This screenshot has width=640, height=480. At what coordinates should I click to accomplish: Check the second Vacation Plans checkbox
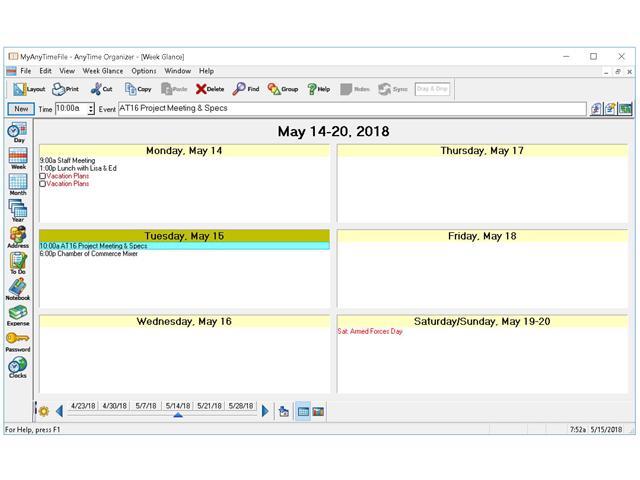pyautogui.click(x=43, y=184)
